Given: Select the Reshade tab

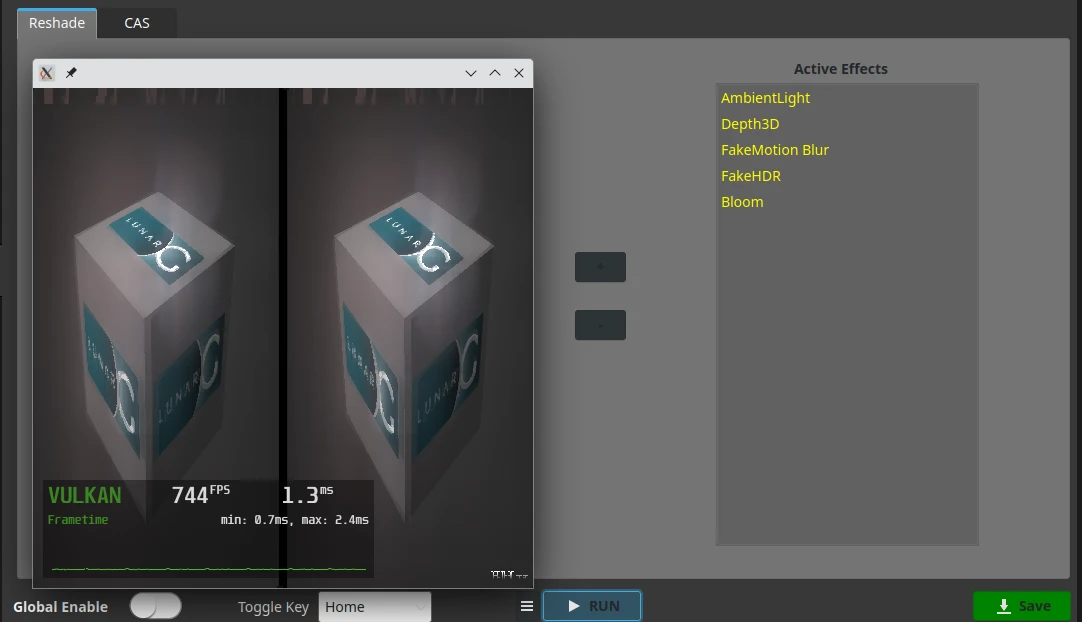Looking at the screenshot, I should (57, 23).
